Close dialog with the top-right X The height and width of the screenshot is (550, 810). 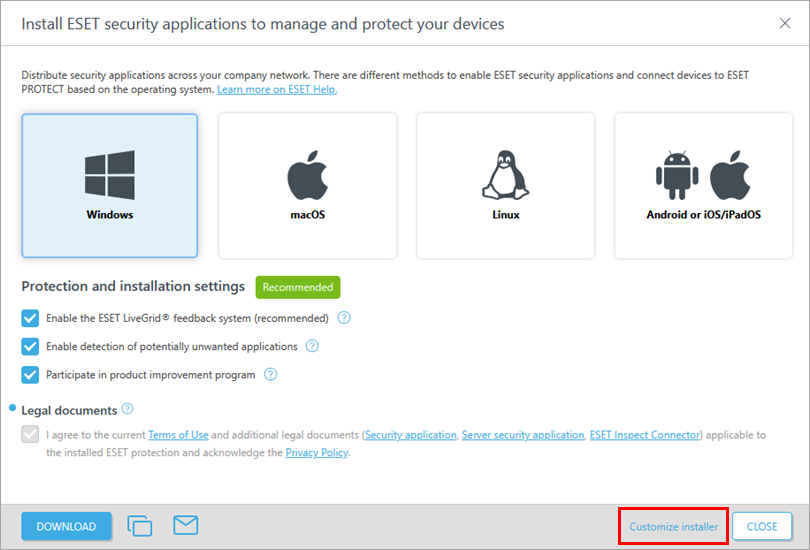(x=784, y=22)
